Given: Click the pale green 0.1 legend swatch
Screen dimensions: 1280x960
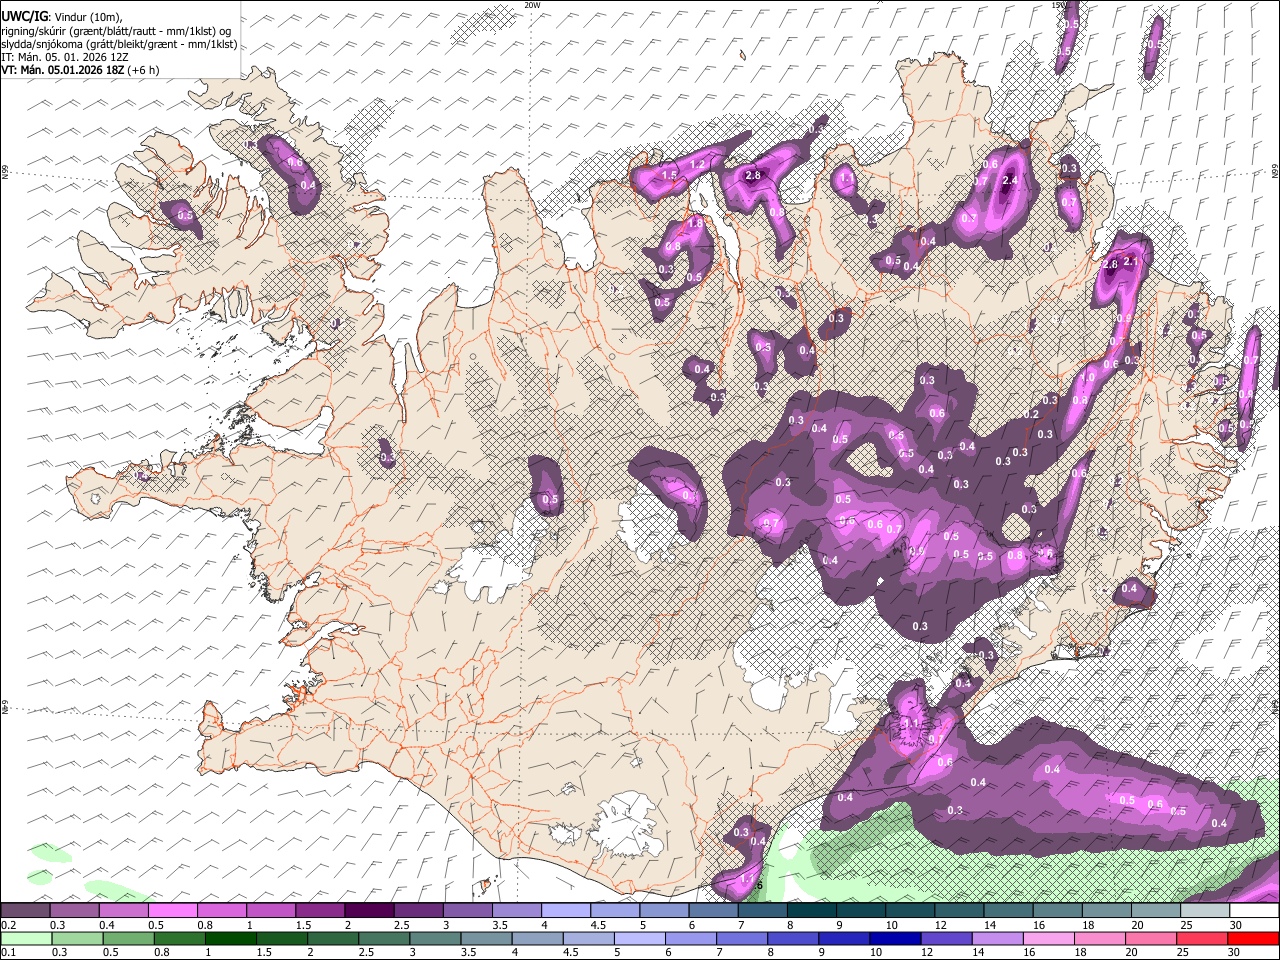Looking at the screenshot, I should click(26, 938).
